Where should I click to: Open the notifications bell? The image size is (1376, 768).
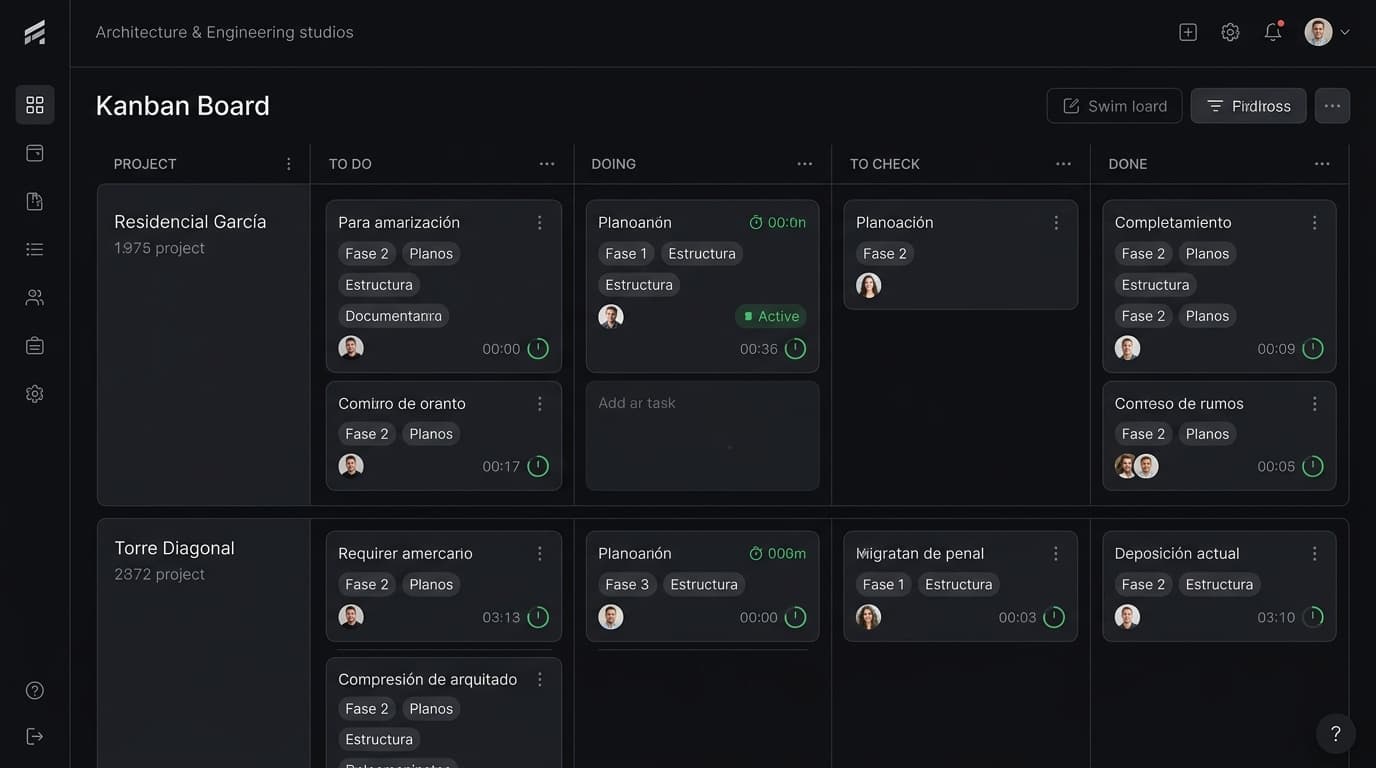(1273, 32)
